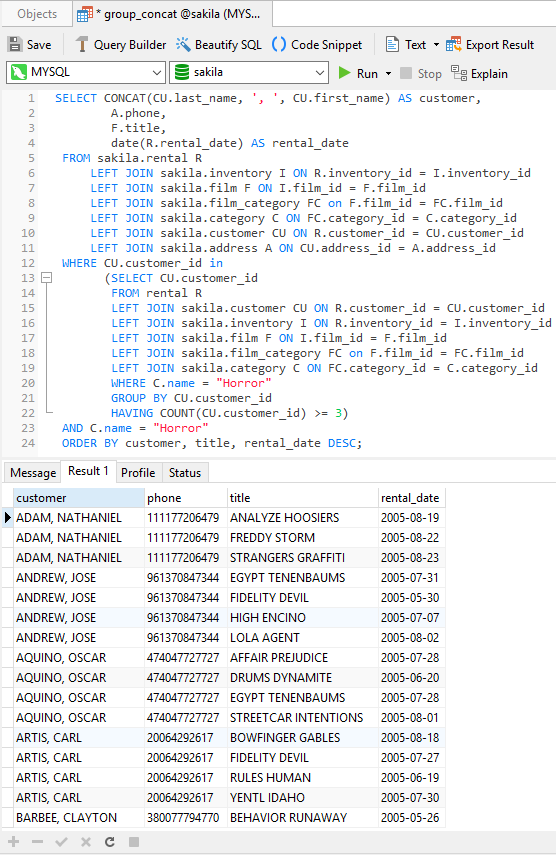Click the HAVING COUNT line in editor
The image size is (556, 855).
click(229, 413)
